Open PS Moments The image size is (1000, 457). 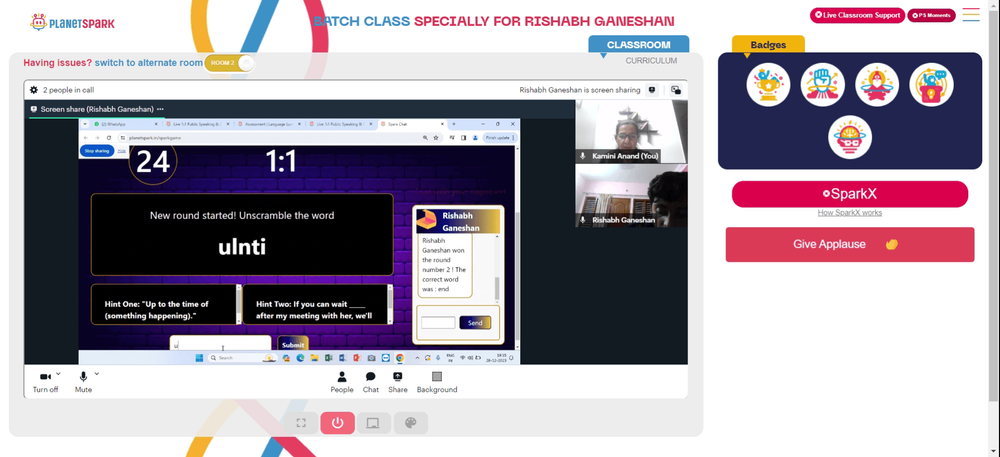[931, 15]
